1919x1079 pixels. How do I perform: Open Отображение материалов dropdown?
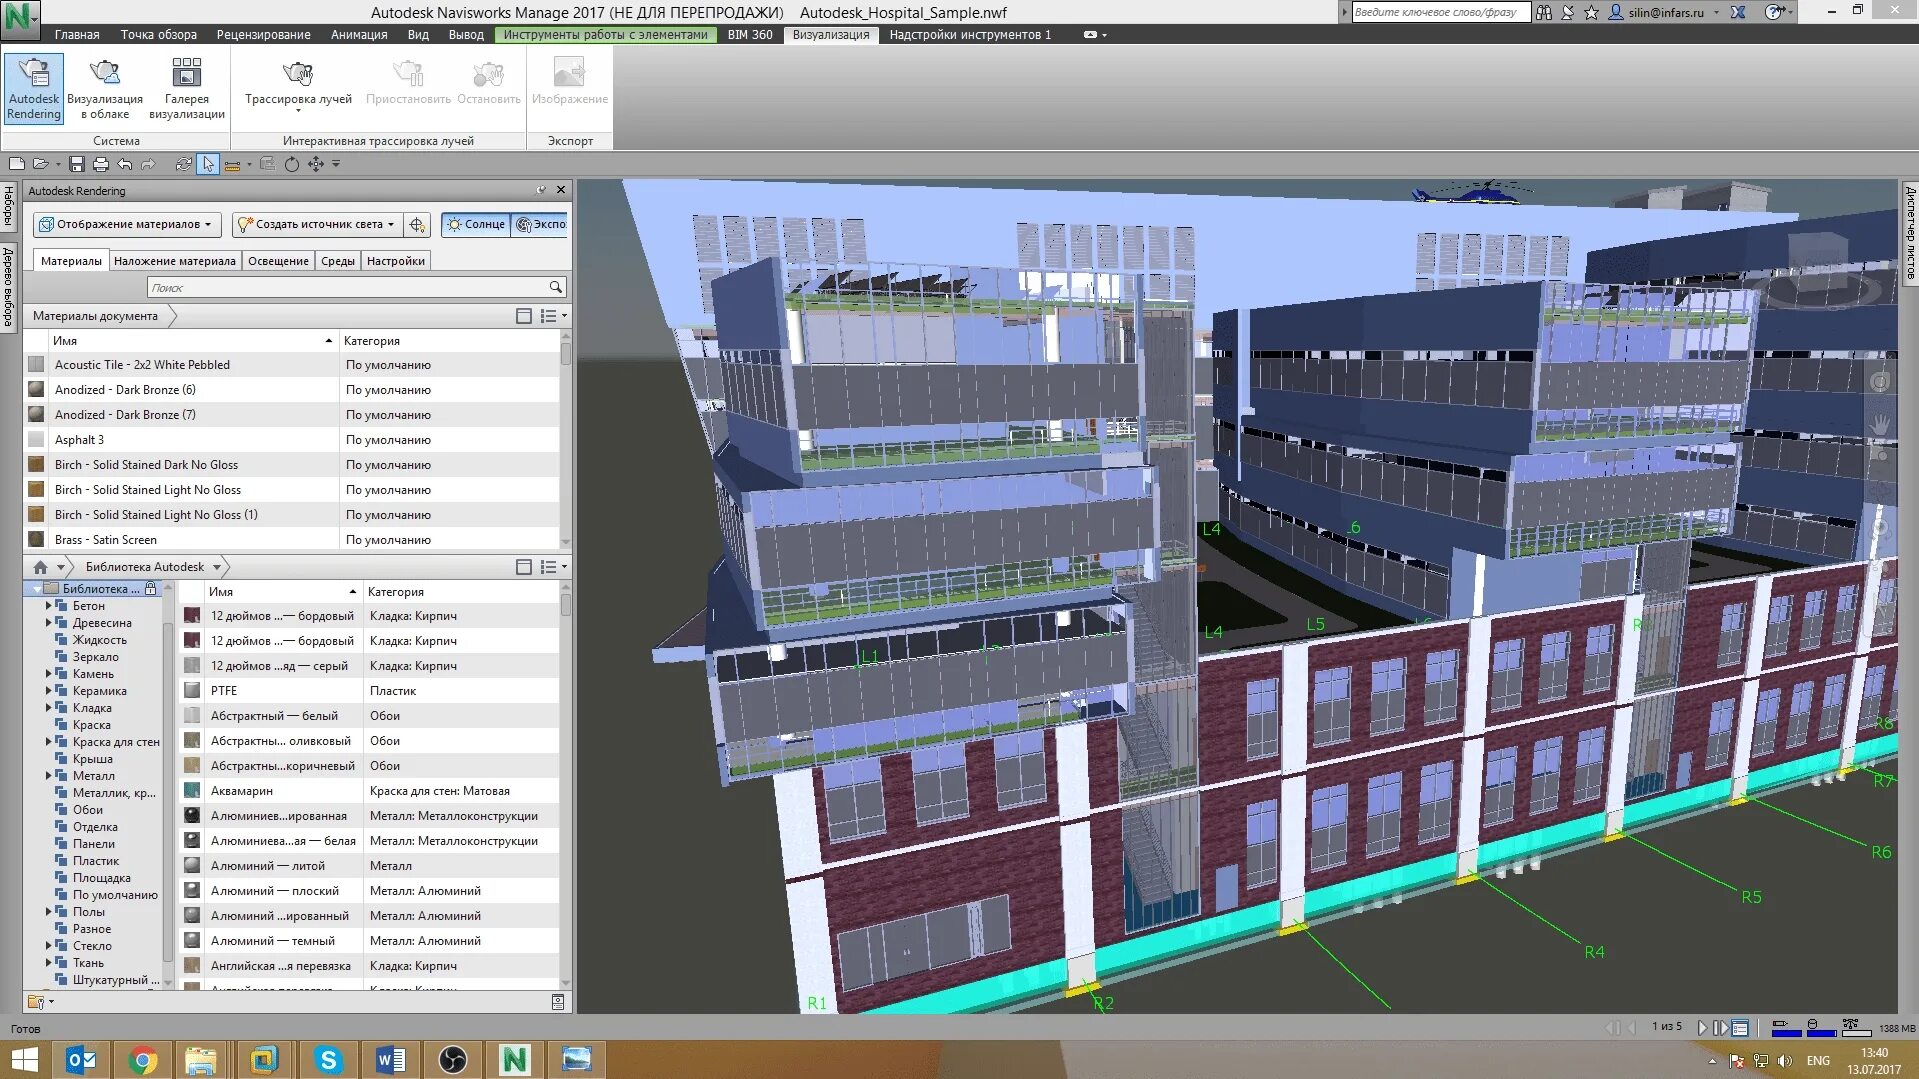pos(126,224)
